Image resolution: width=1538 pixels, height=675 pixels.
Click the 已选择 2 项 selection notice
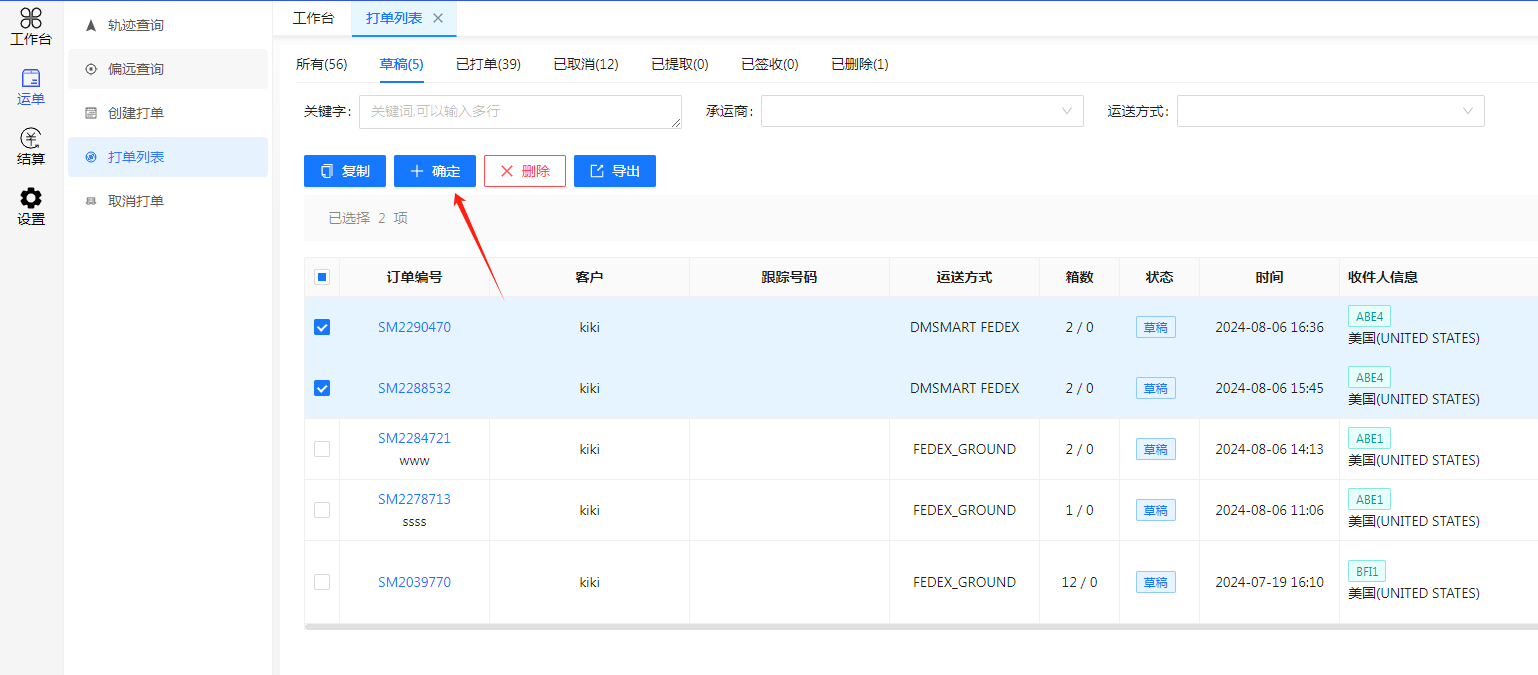point(368,218)
